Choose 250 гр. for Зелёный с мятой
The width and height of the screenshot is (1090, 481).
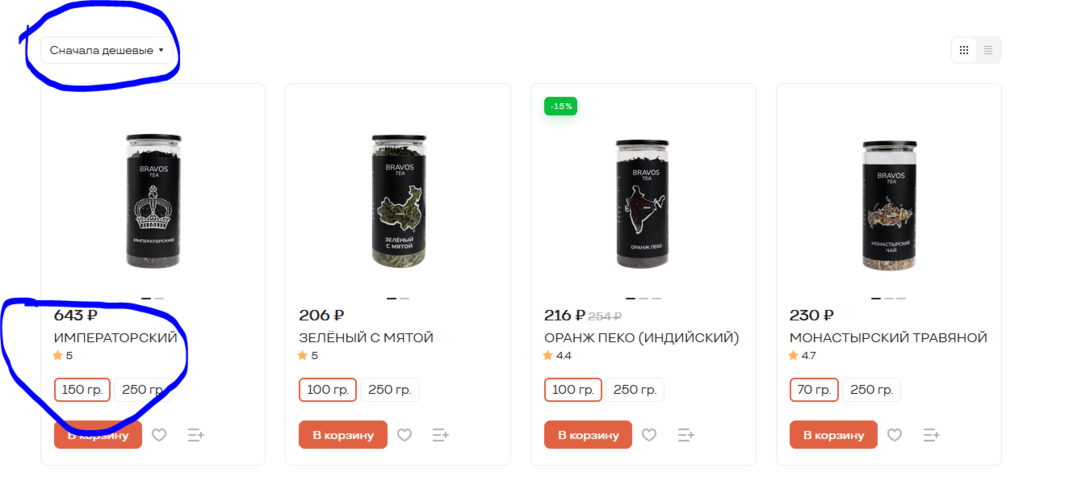point(391,390)
